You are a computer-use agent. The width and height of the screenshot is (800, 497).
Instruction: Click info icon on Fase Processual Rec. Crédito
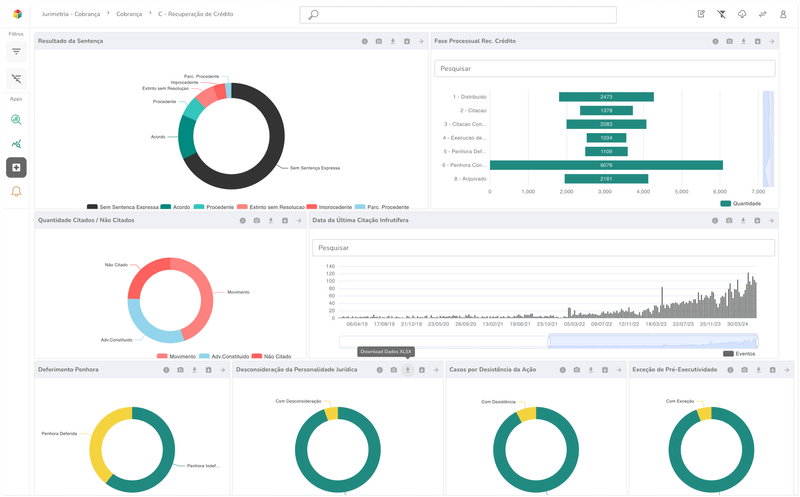pyautogui.click(x=715, y=41)
